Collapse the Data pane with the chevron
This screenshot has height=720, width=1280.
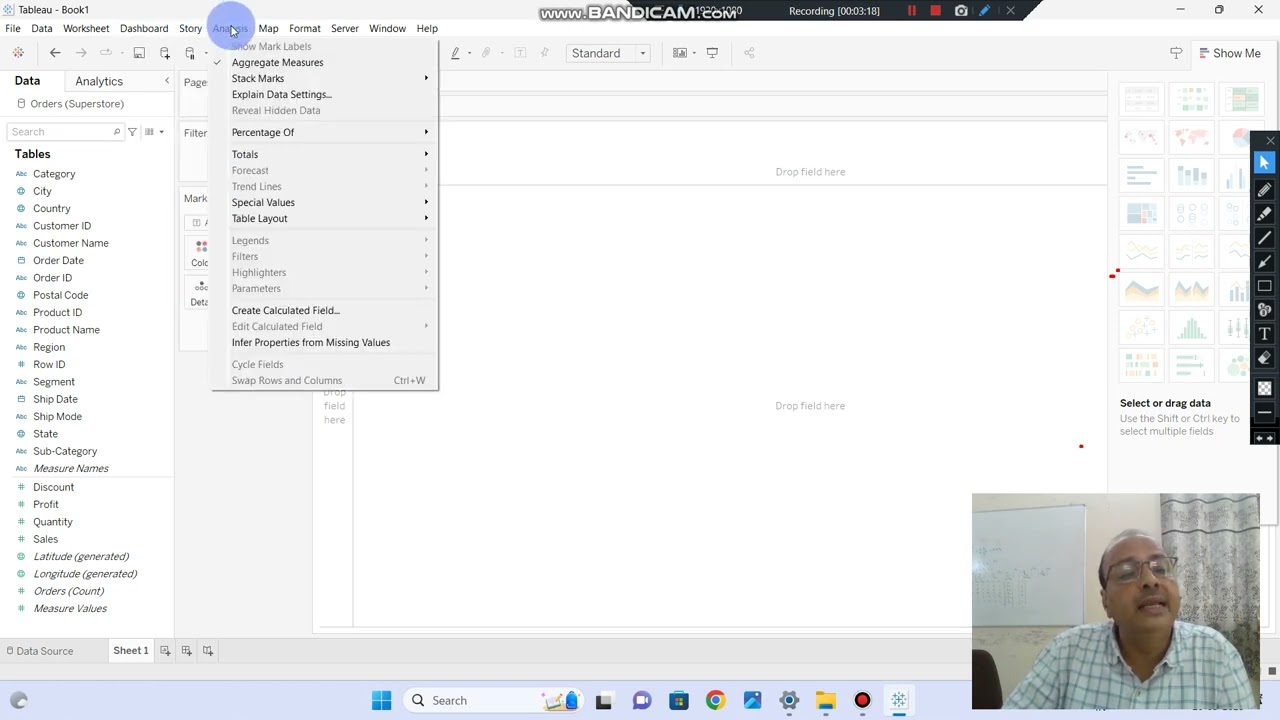167,81
